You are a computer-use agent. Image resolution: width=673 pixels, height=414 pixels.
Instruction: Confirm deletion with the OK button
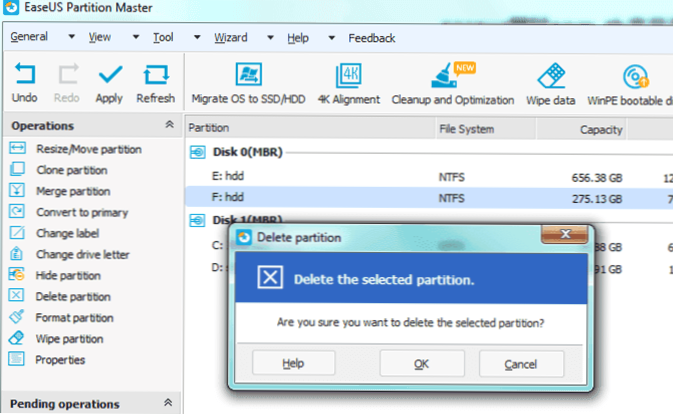(422, 364)
